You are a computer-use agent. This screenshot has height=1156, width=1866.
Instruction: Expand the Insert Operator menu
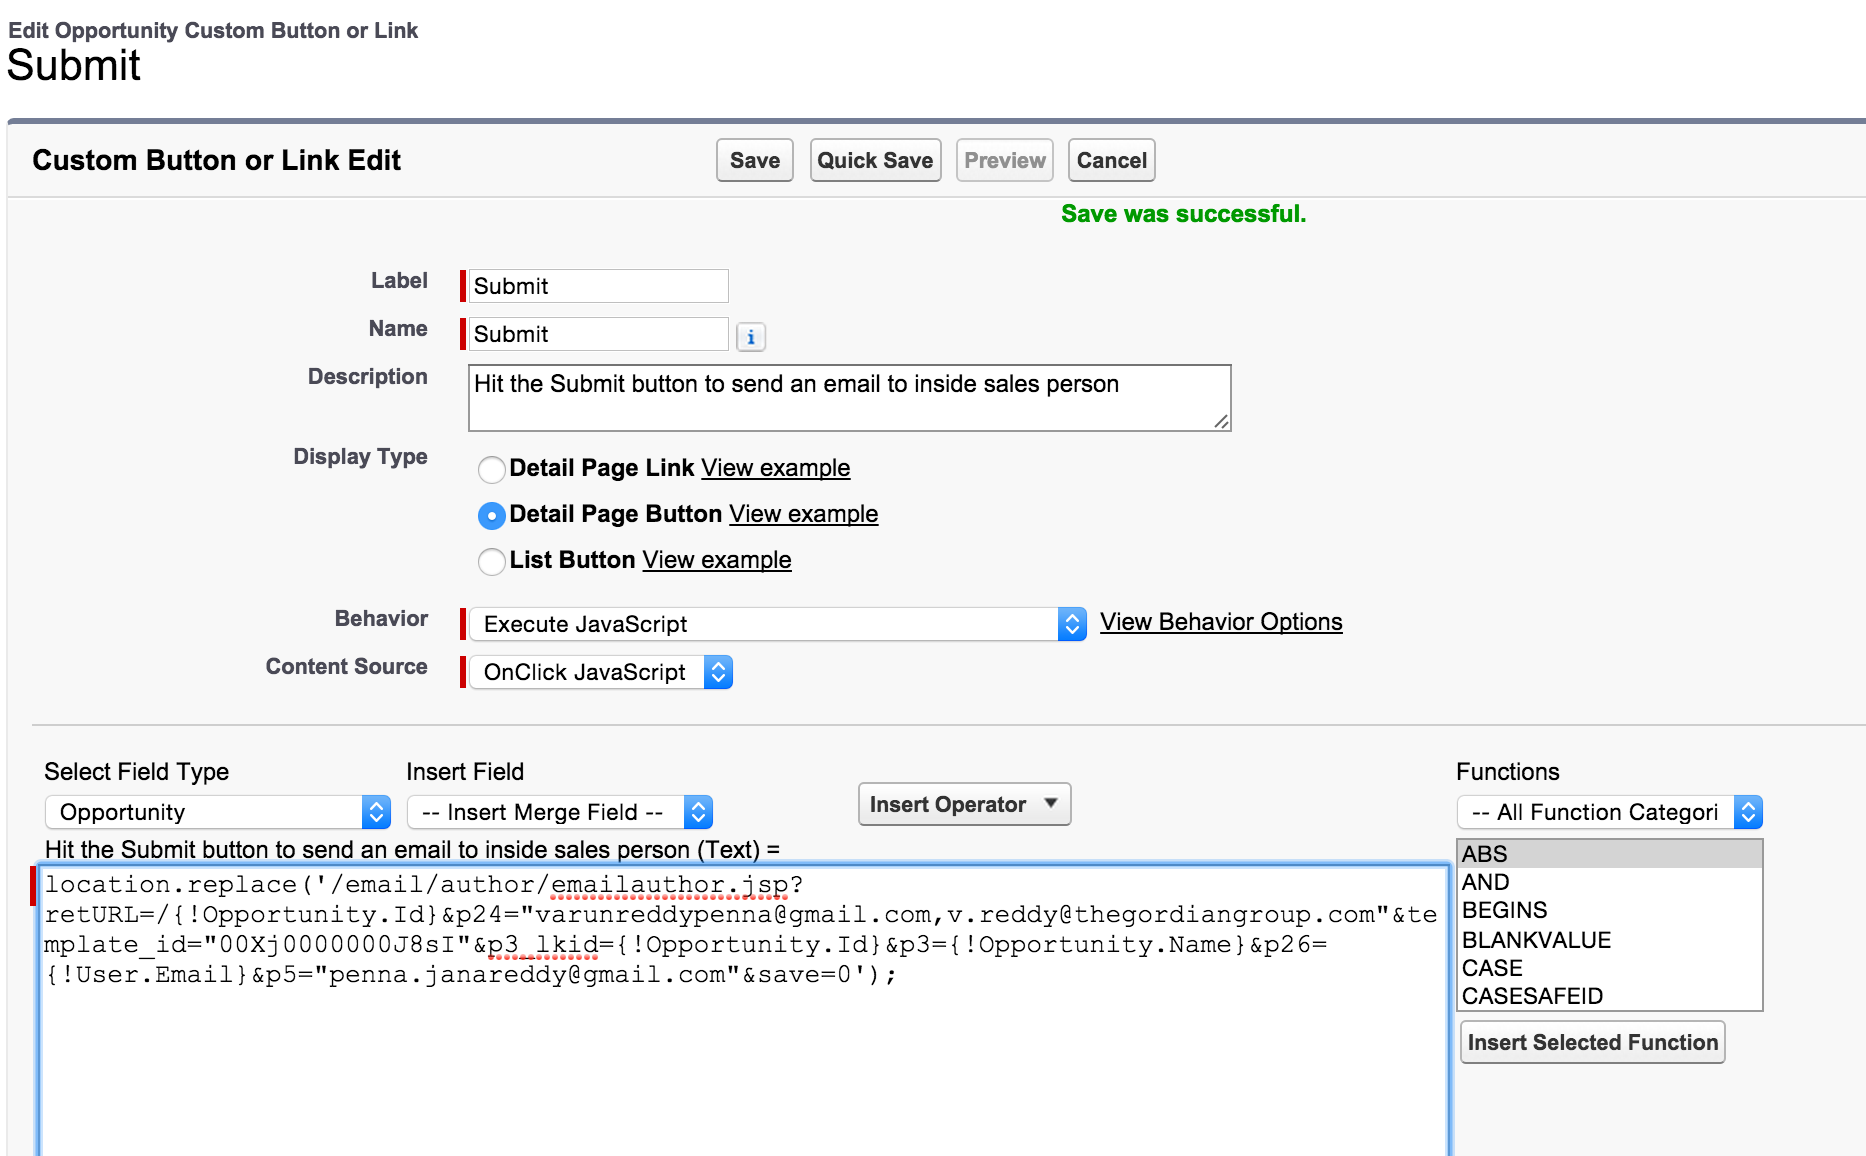pyautogui.click(x=963, y=805)
